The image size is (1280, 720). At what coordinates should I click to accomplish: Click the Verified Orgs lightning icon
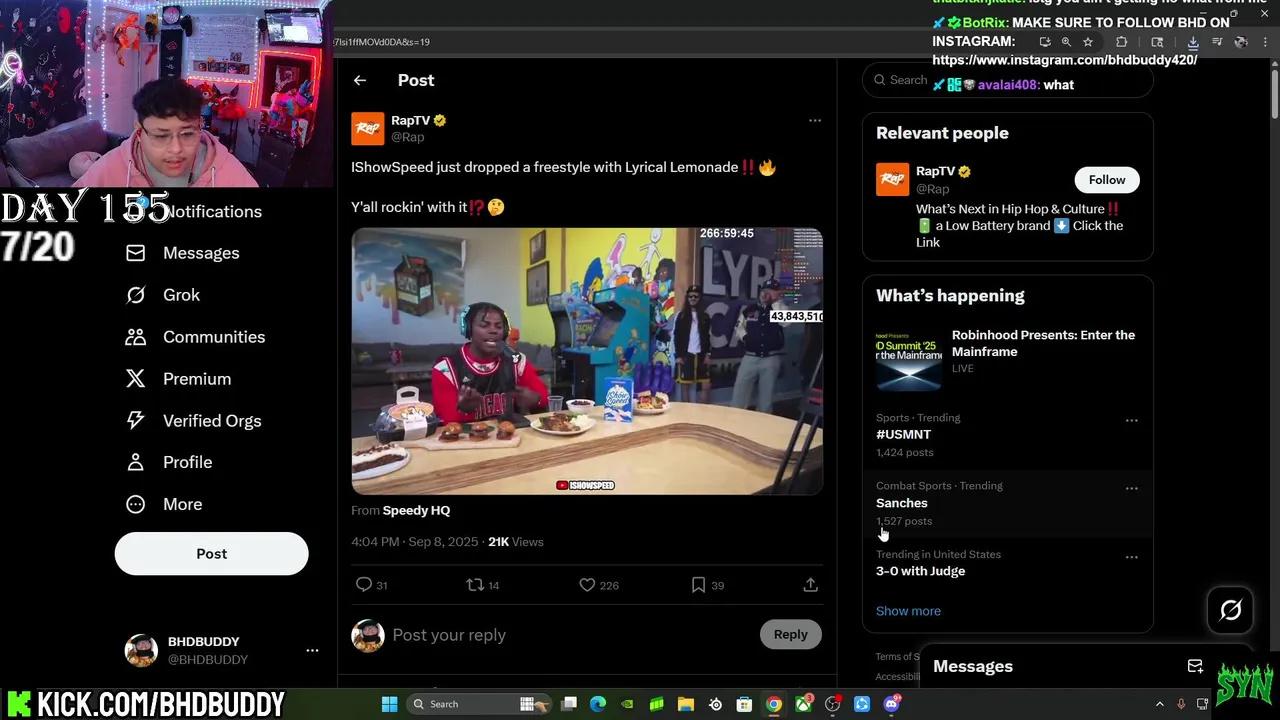(x=136, y=421)
